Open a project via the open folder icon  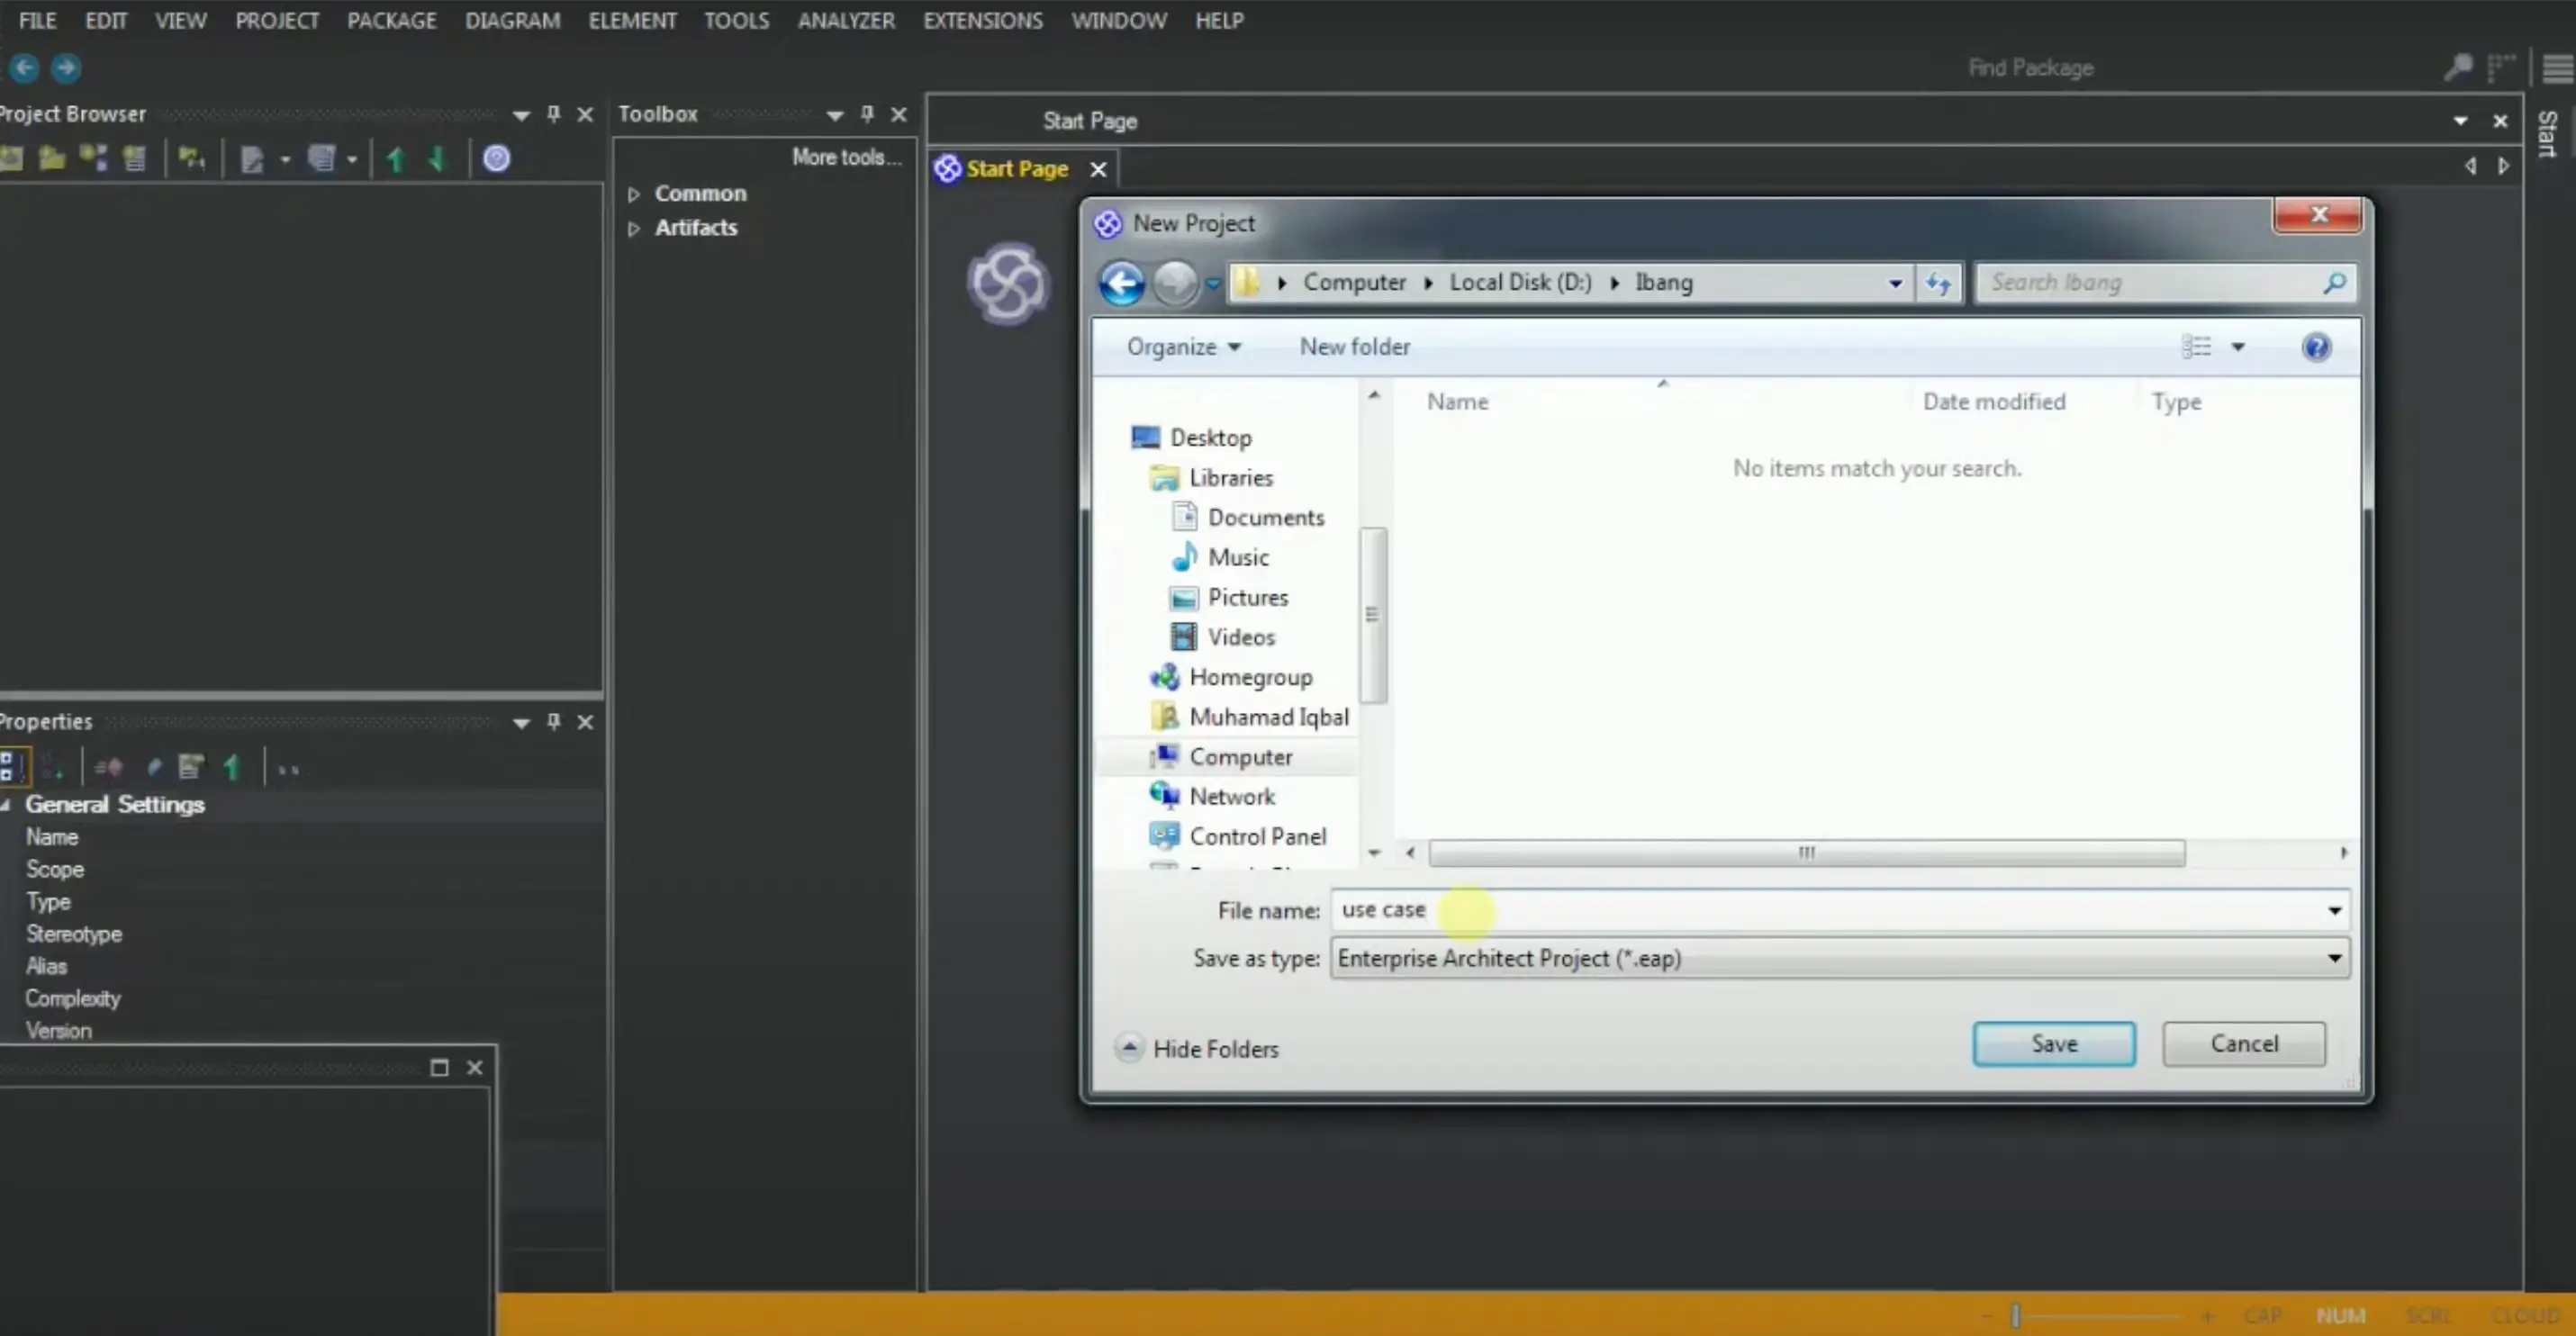click(51, 158)
